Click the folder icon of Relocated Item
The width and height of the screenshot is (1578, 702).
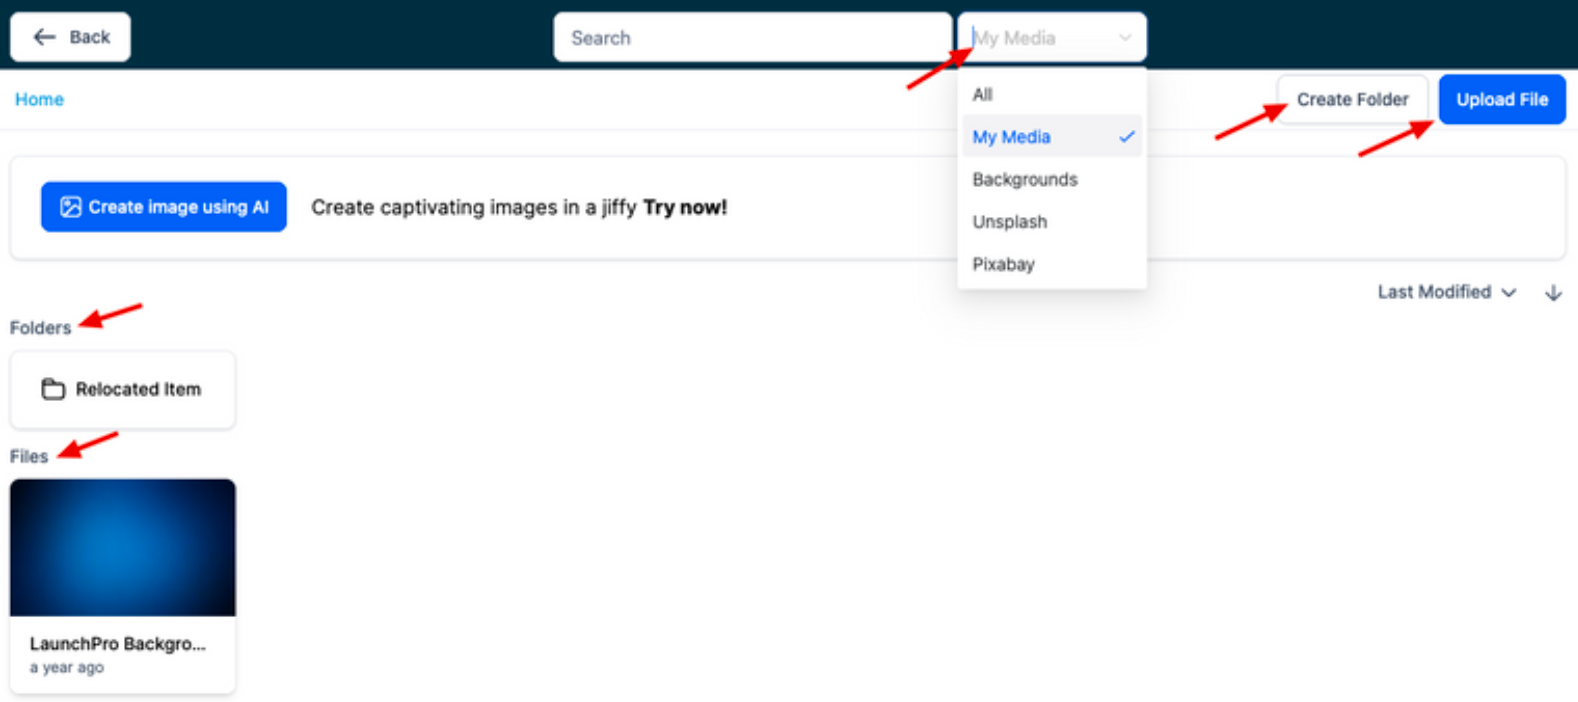pyautogui.click(x=53, y=389)
